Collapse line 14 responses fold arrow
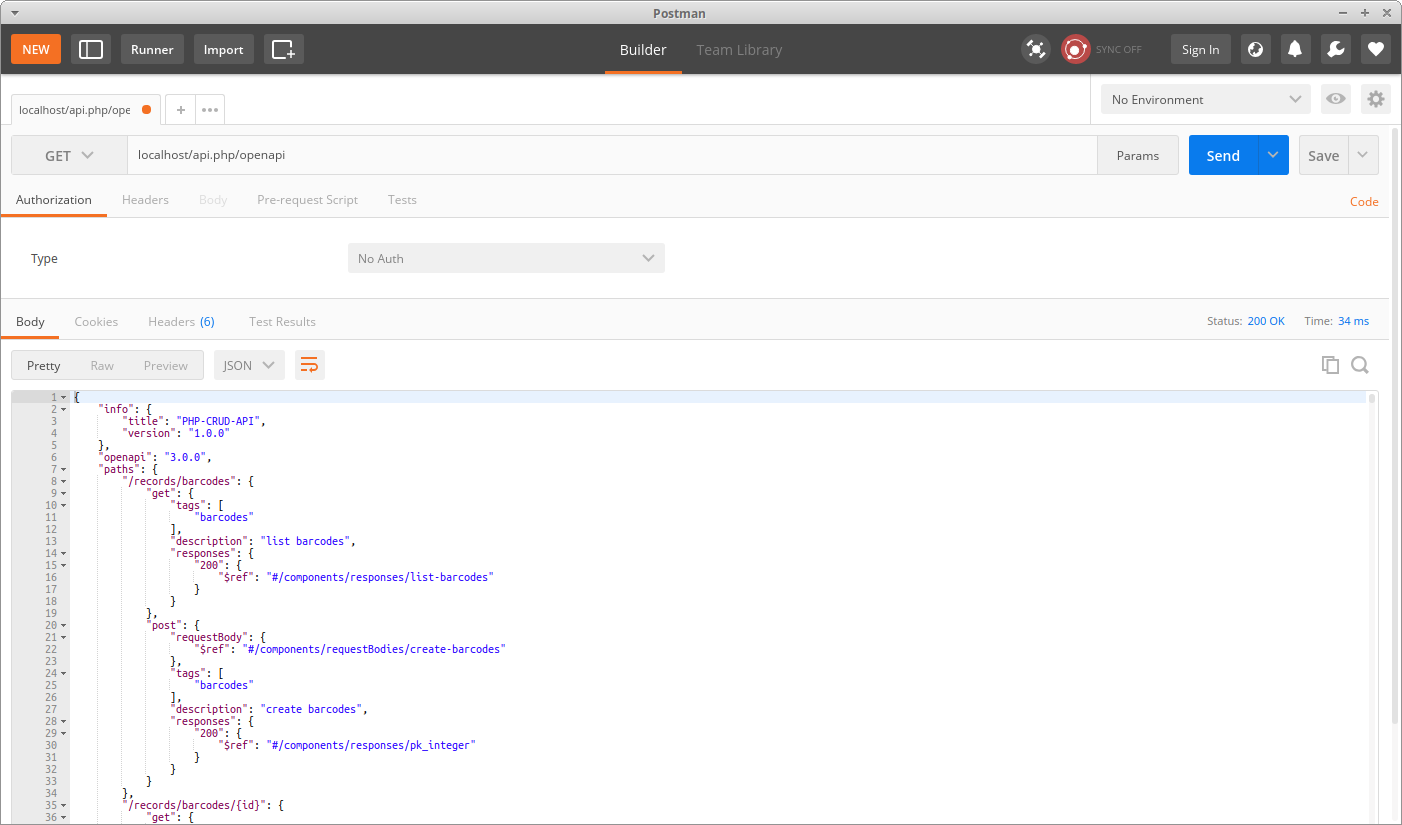The image size is (1402, 825). coord(63,553)
